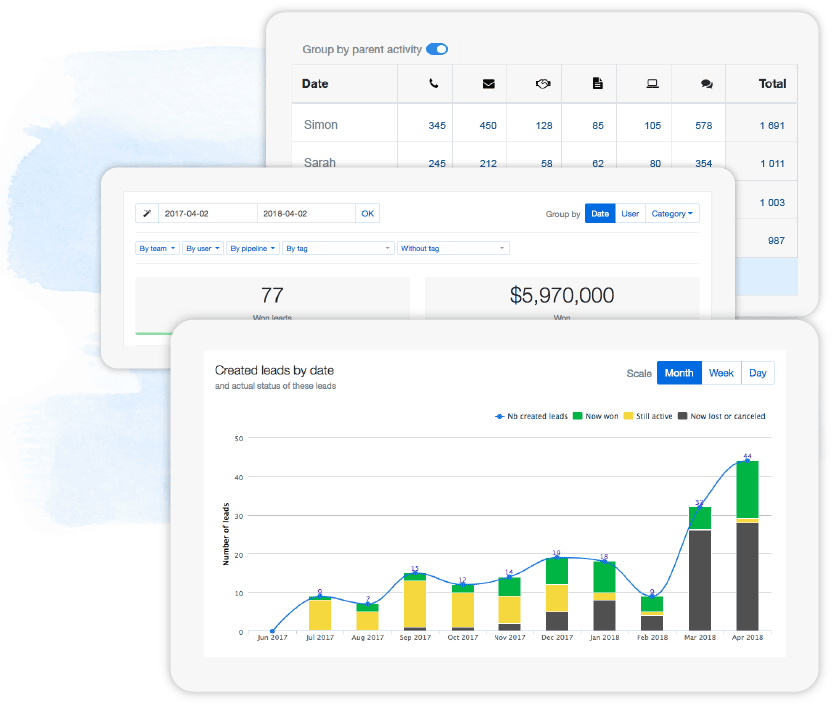Group by Date tab
The height and width of the screenshot is (707, 833).
pos(600,214)
